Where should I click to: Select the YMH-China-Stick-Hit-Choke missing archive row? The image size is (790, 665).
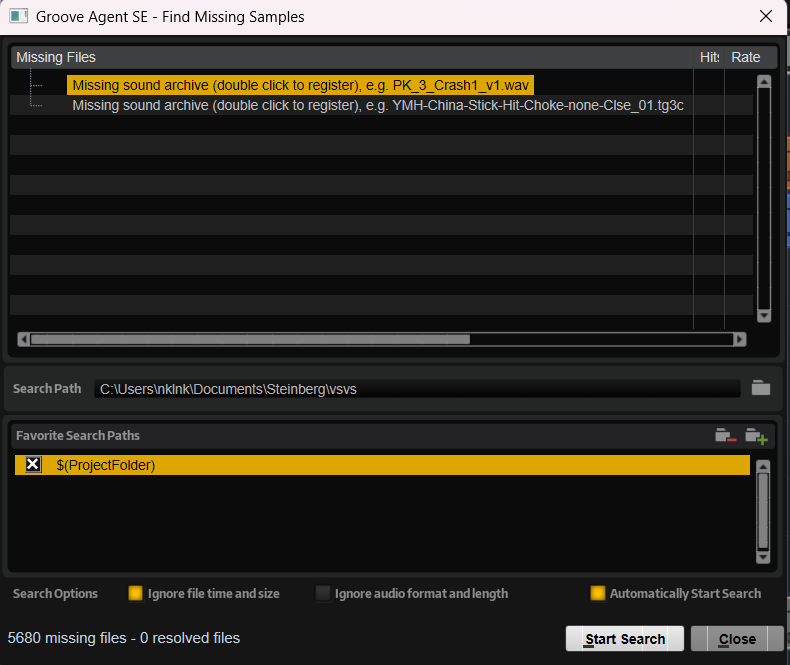point(378,105)
